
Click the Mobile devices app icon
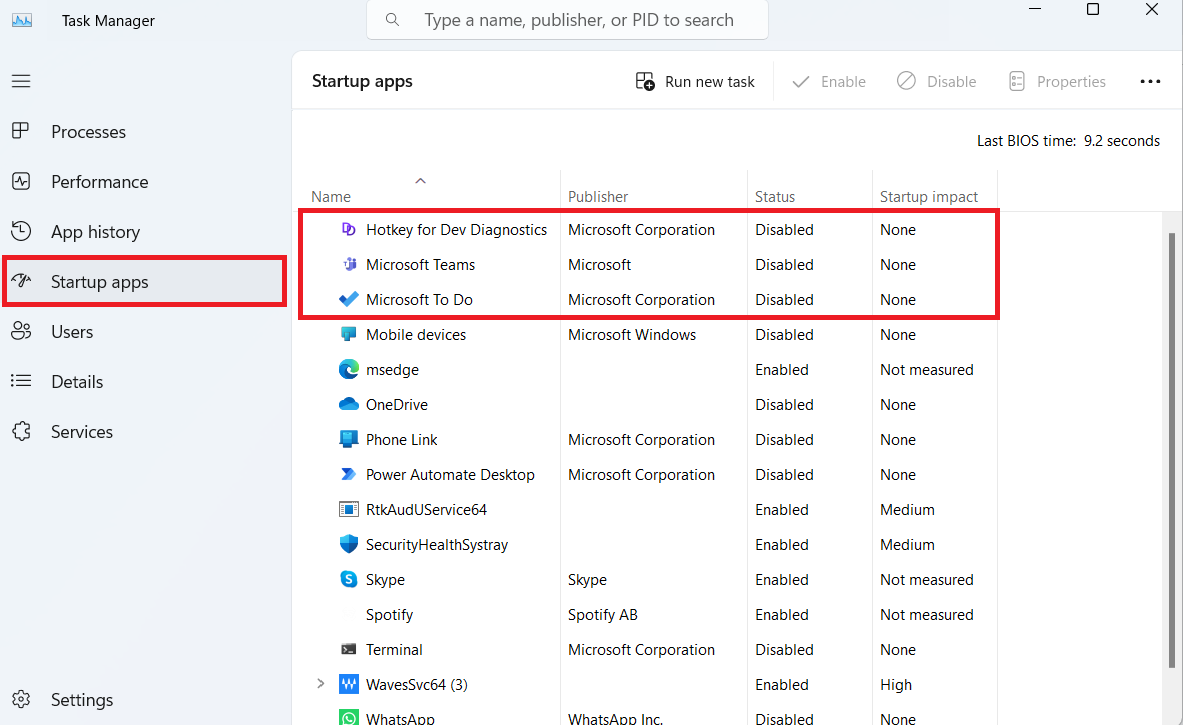point(349,334)
